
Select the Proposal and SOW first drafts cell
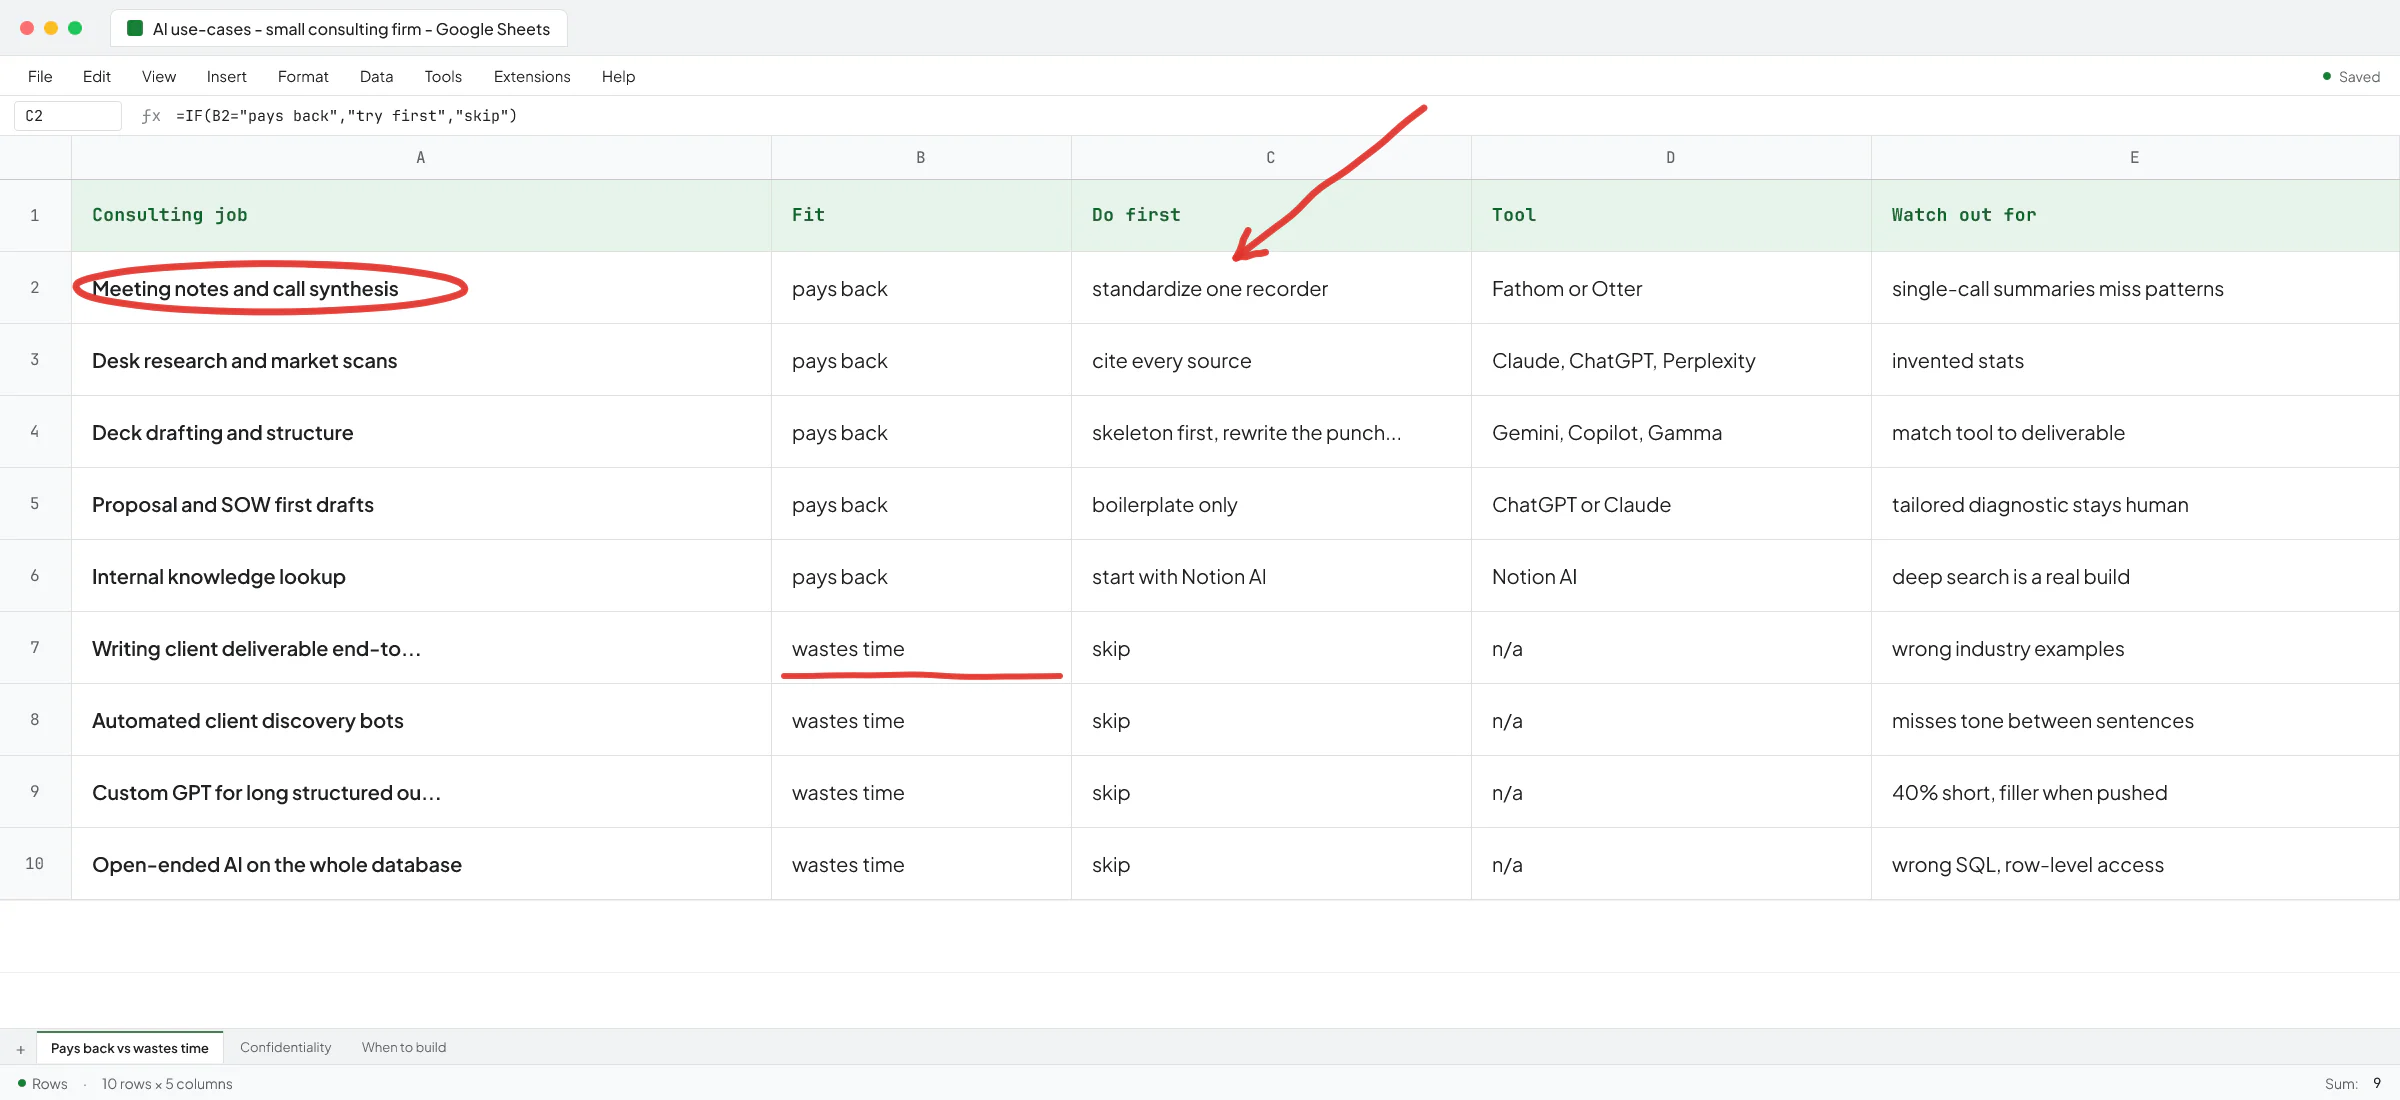[421, 504]
